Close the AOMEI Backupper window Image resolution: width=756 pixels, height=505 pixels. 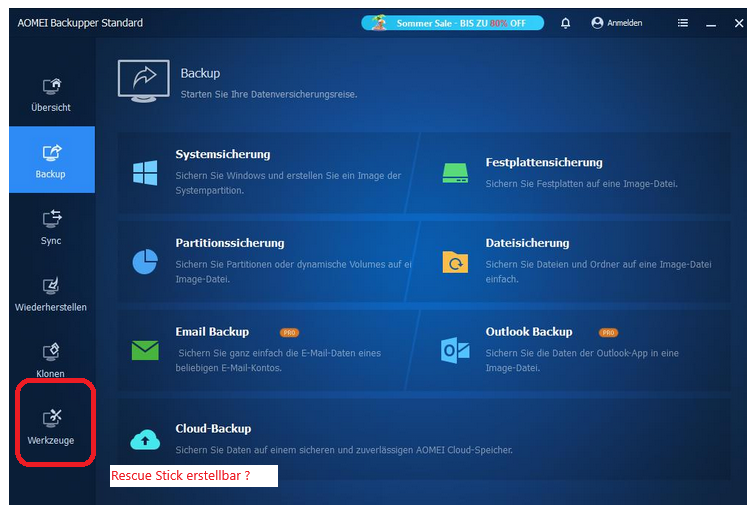point(739,23)
